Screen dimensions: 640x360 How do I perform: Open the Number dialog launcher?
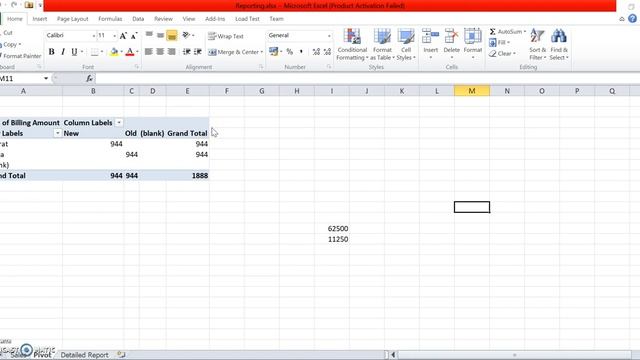(x=329, y=67)
